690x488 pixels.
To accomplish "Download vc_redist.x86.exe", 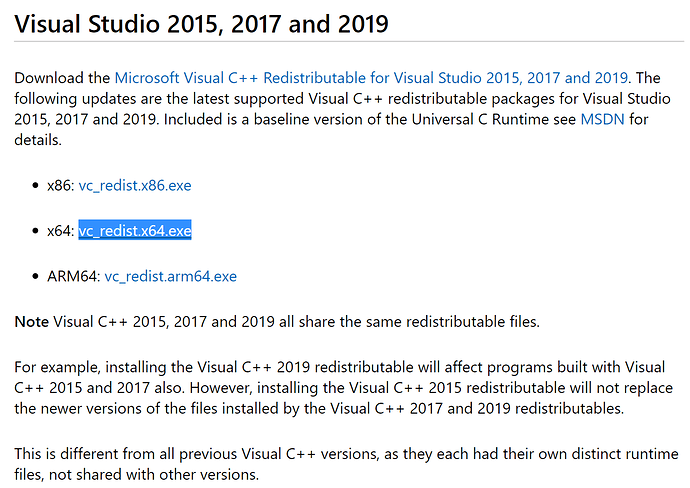I will point(135,187).
